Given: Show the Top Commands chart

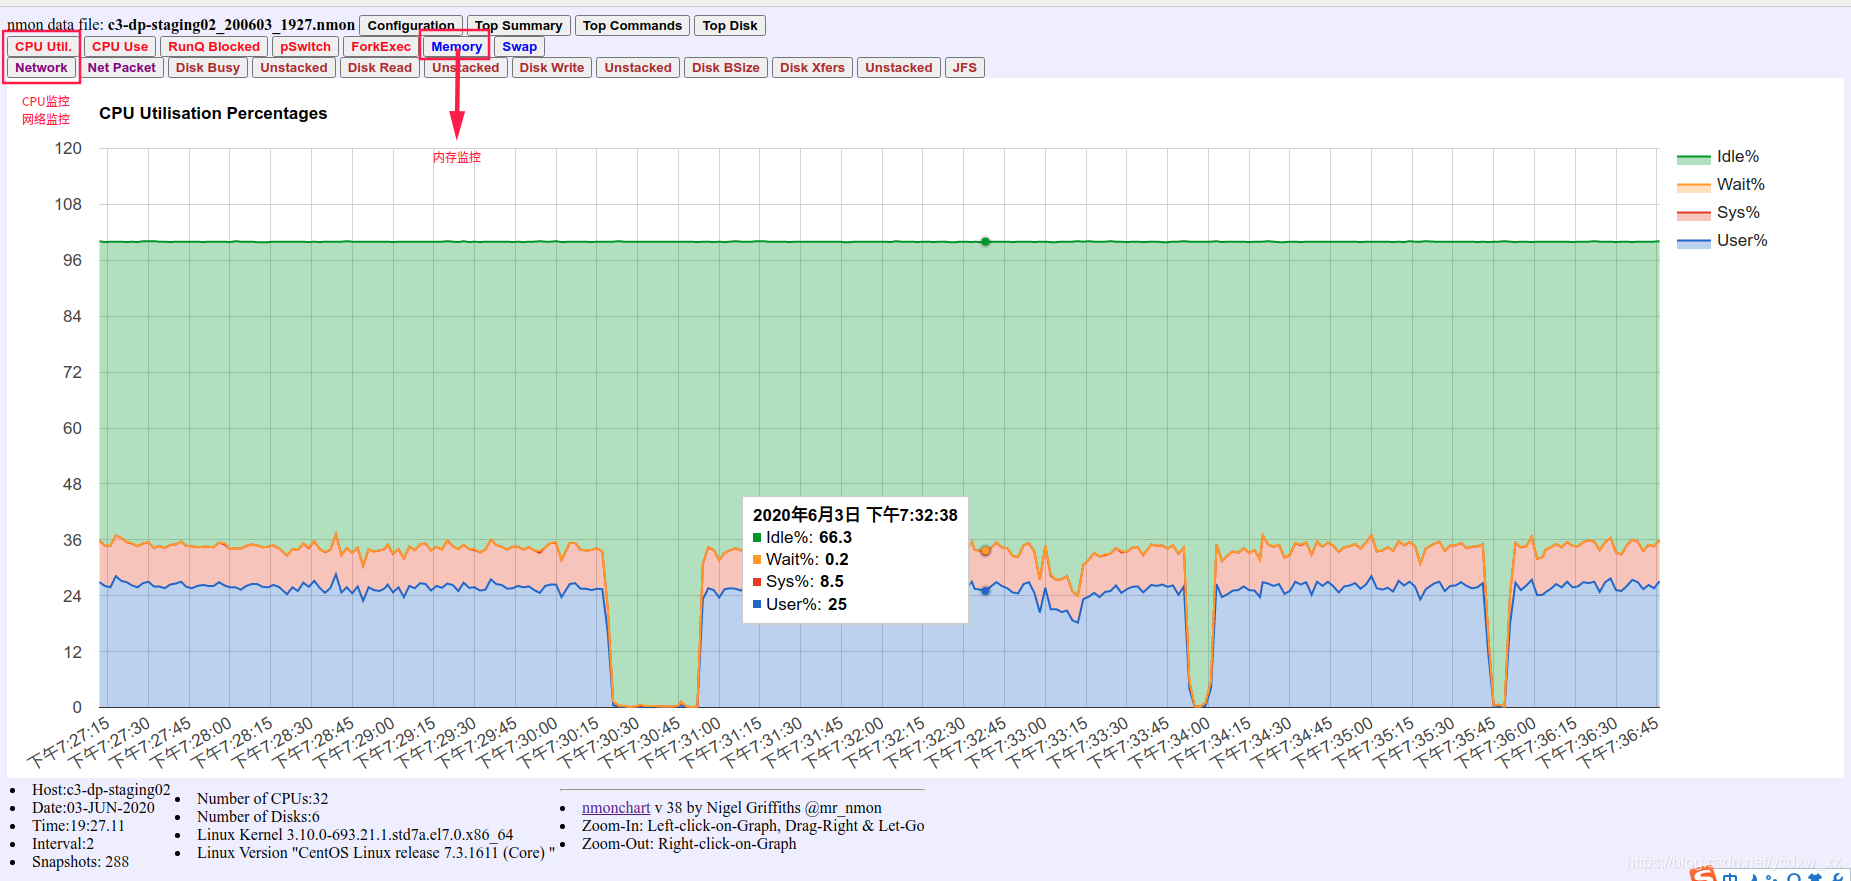Looking at the screenshot, I should pyautogui.click(x=632, y=26).
